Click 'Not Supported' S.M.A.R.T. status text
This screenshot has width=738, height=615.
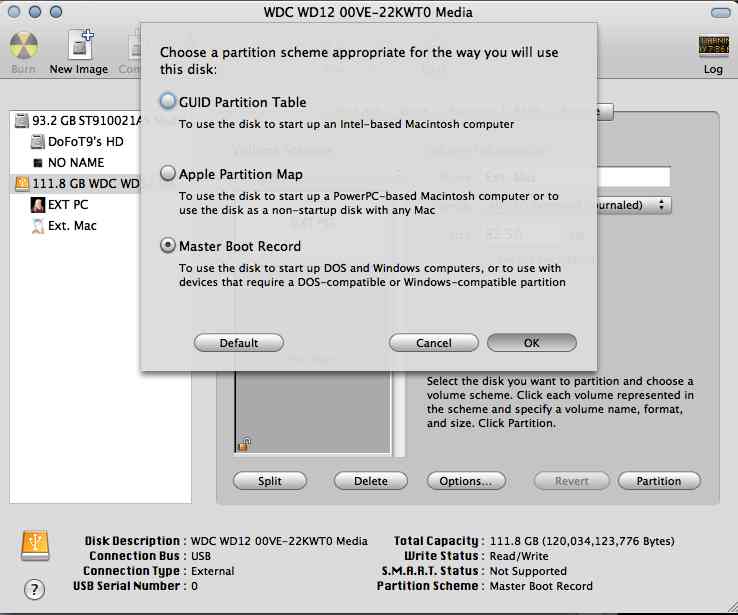pyautogui.click(x=528, y=571)
